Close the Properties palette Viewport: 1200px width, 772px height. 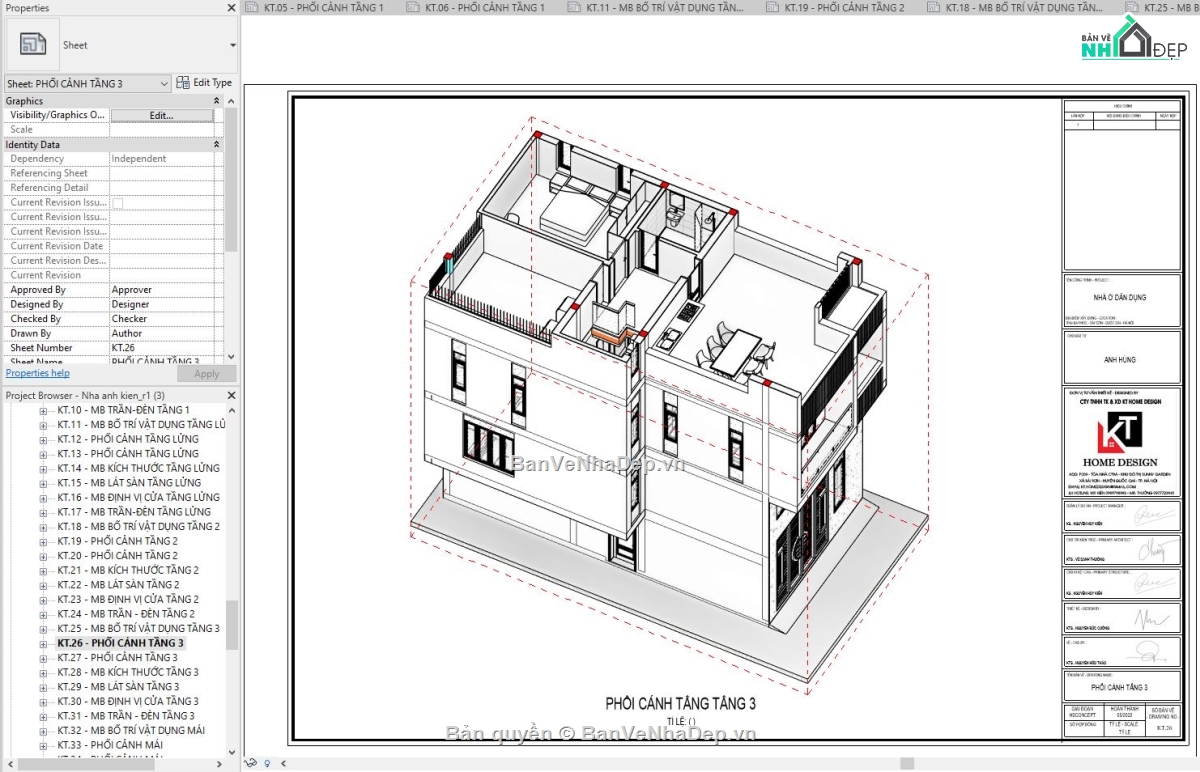click(231, 8)
